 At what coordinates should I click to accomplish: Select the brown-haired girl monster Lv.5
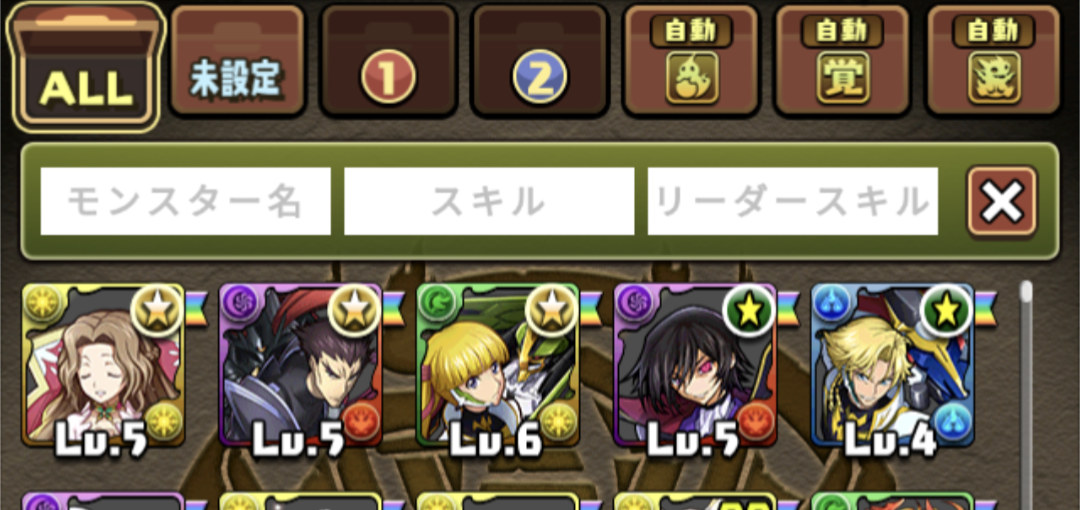(x=103, y=365)
